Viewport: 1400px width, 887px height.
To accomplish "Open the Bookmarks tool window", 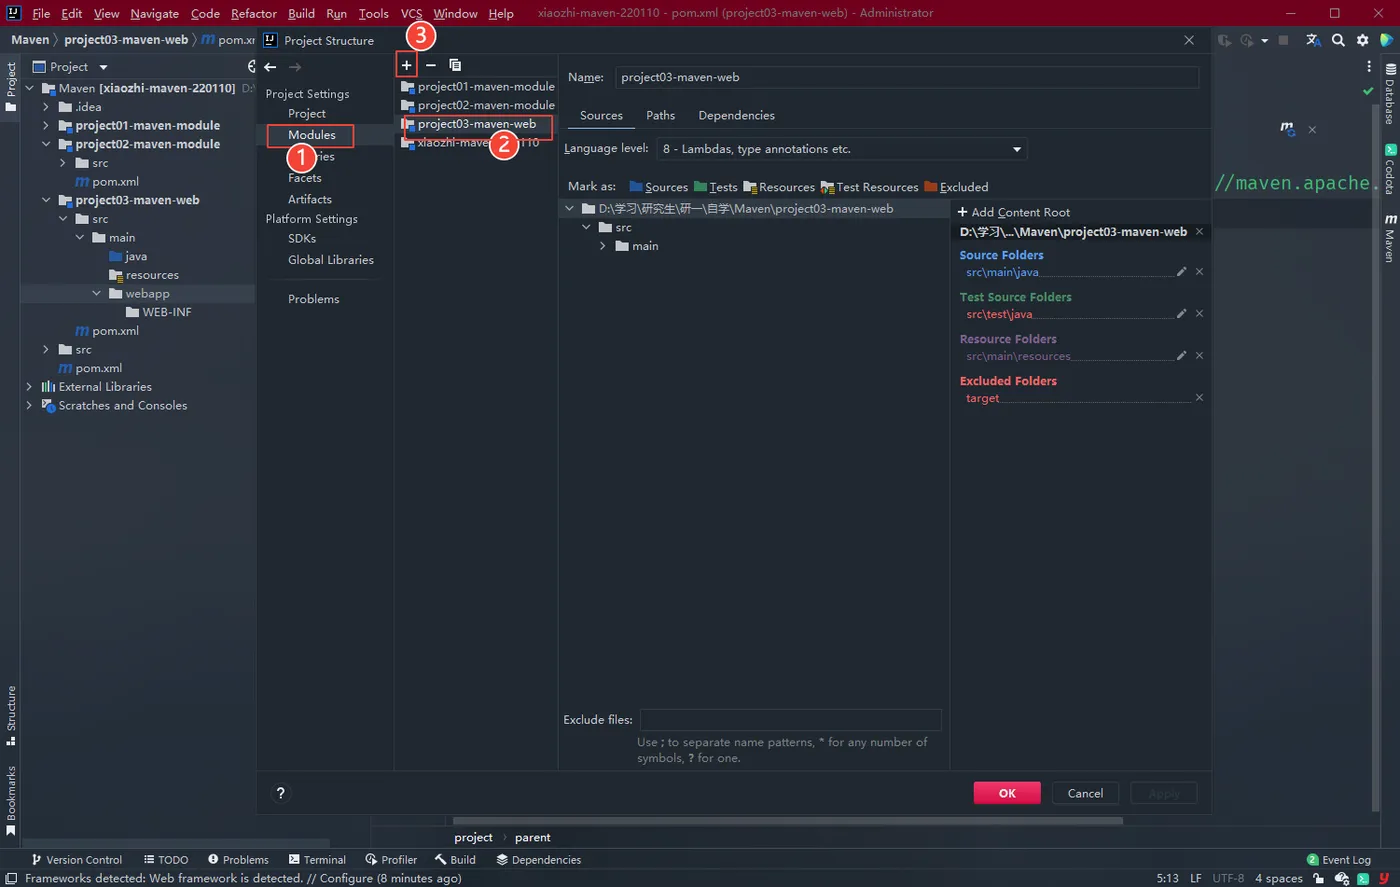I will [11, 801].
